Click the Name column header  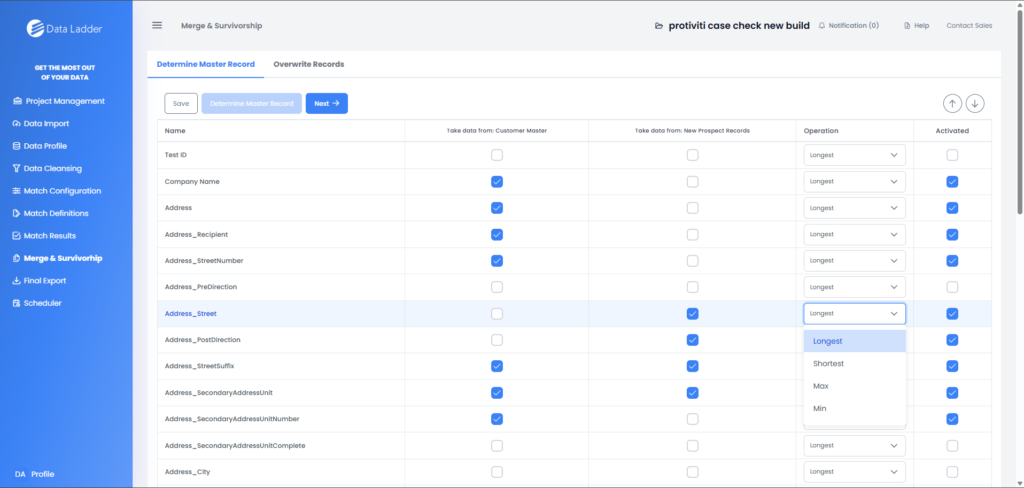point(175,131)
